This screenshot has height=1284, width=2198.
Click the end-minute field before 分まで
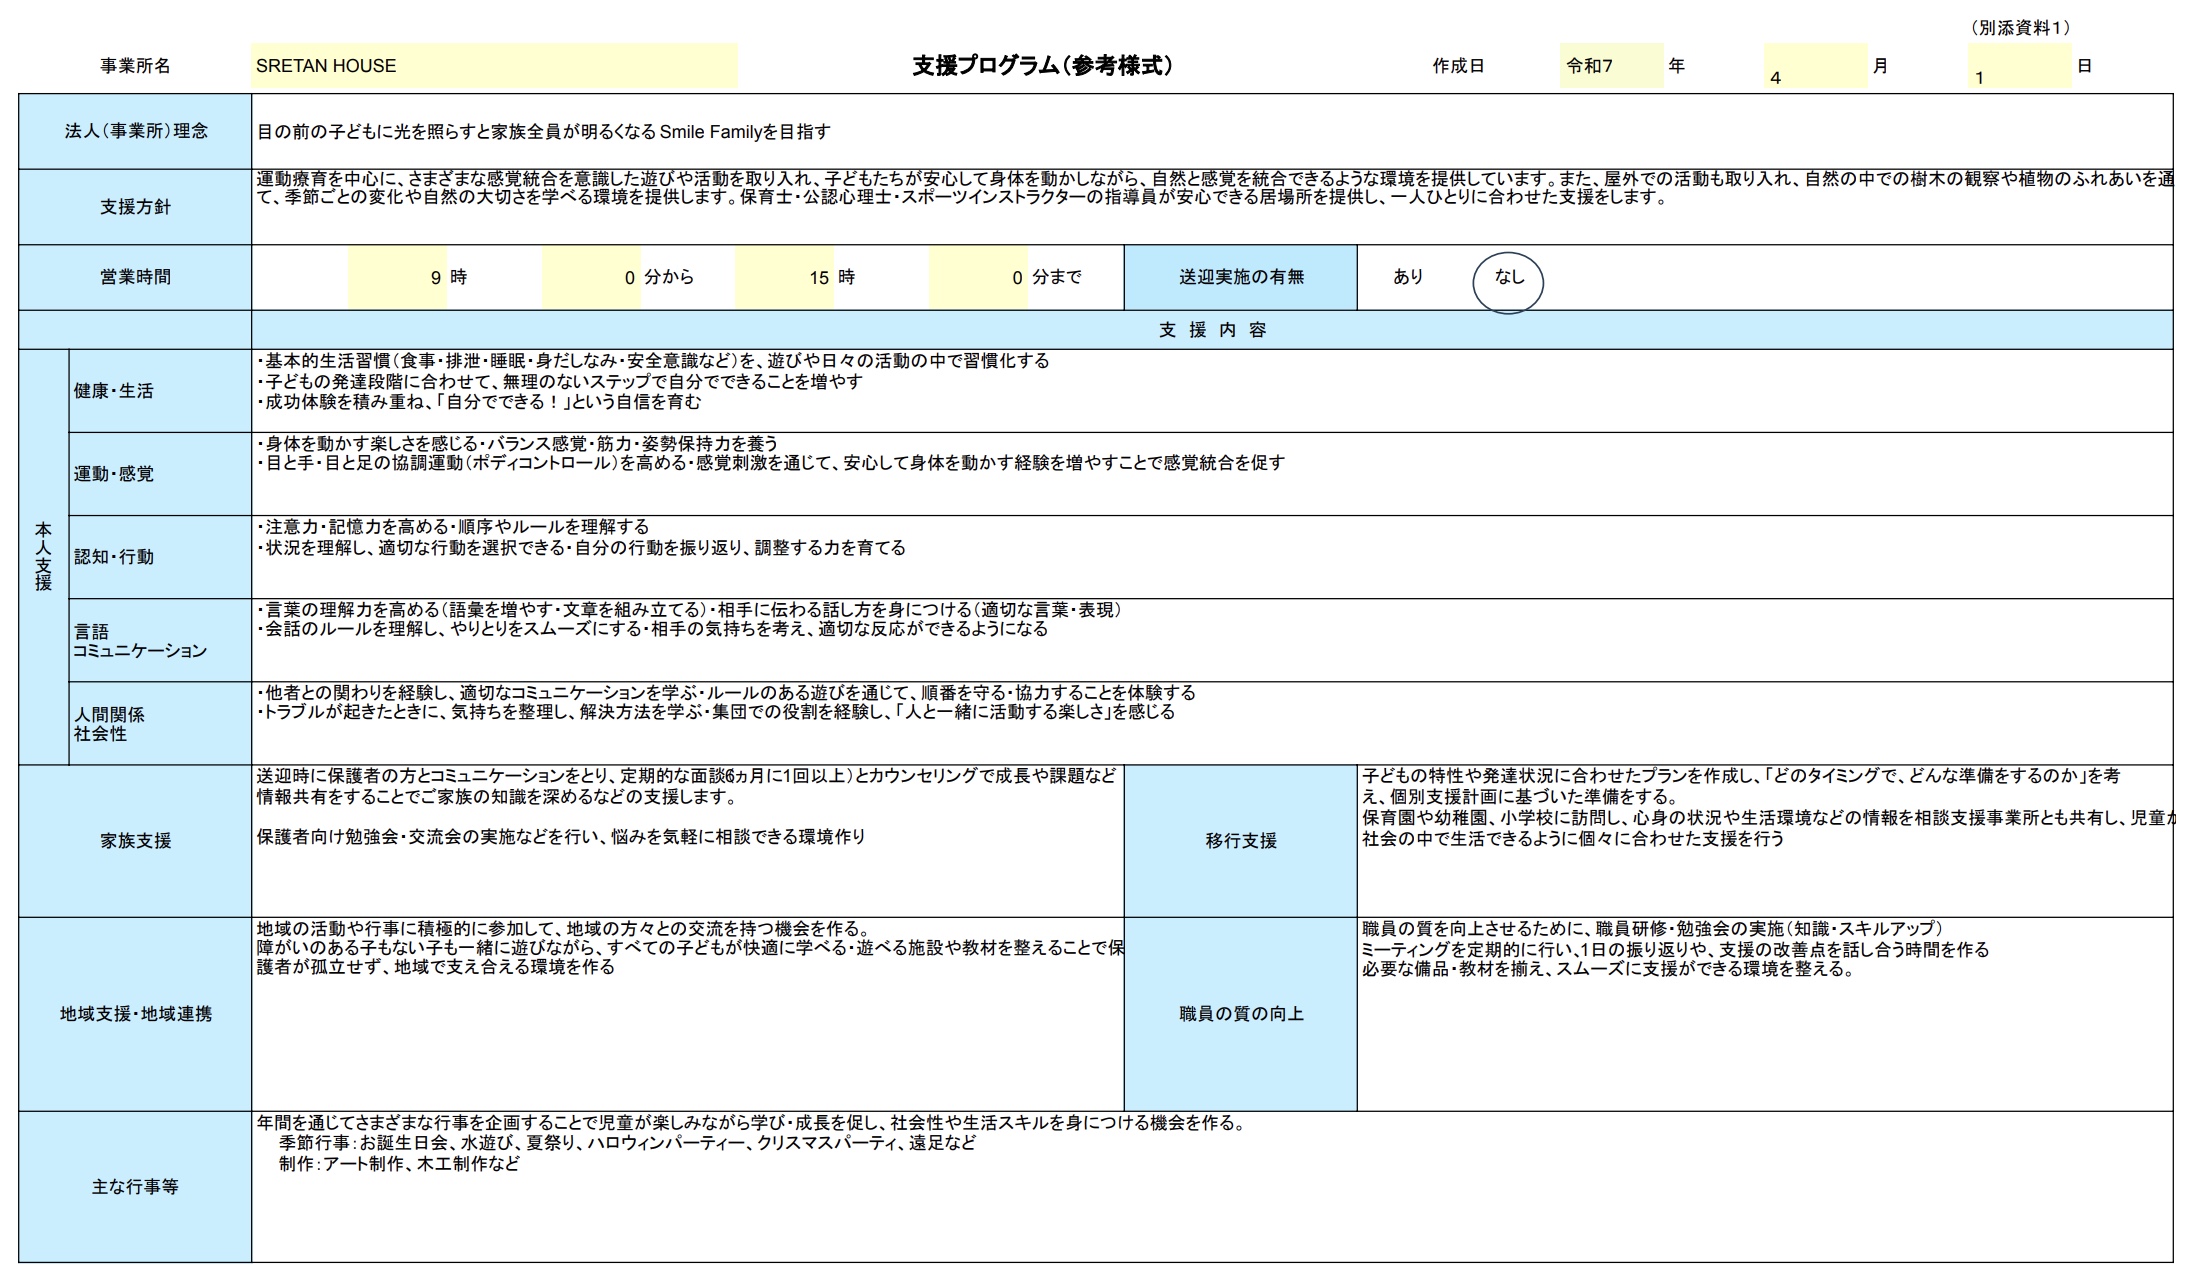pos(978,277)
